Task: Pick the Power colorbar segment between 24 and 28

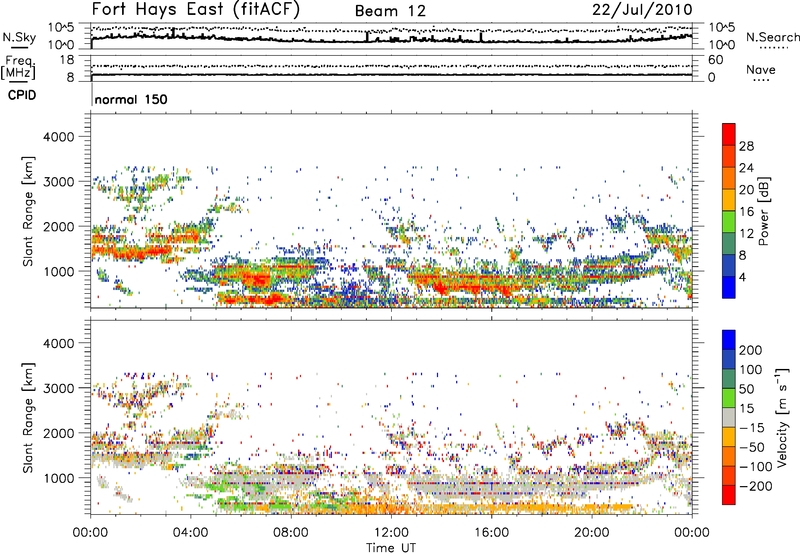Action: pos(729,156)
